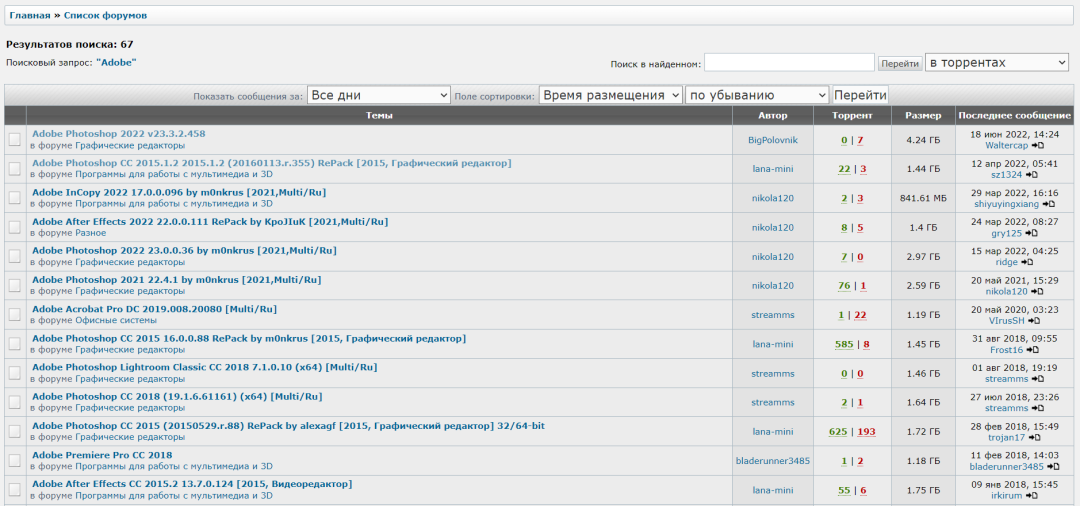This screenshot has height=506, width=1080.
Task: Click the "Adobe" search query link
Action: pyautogui.click(x=116, y=62)
